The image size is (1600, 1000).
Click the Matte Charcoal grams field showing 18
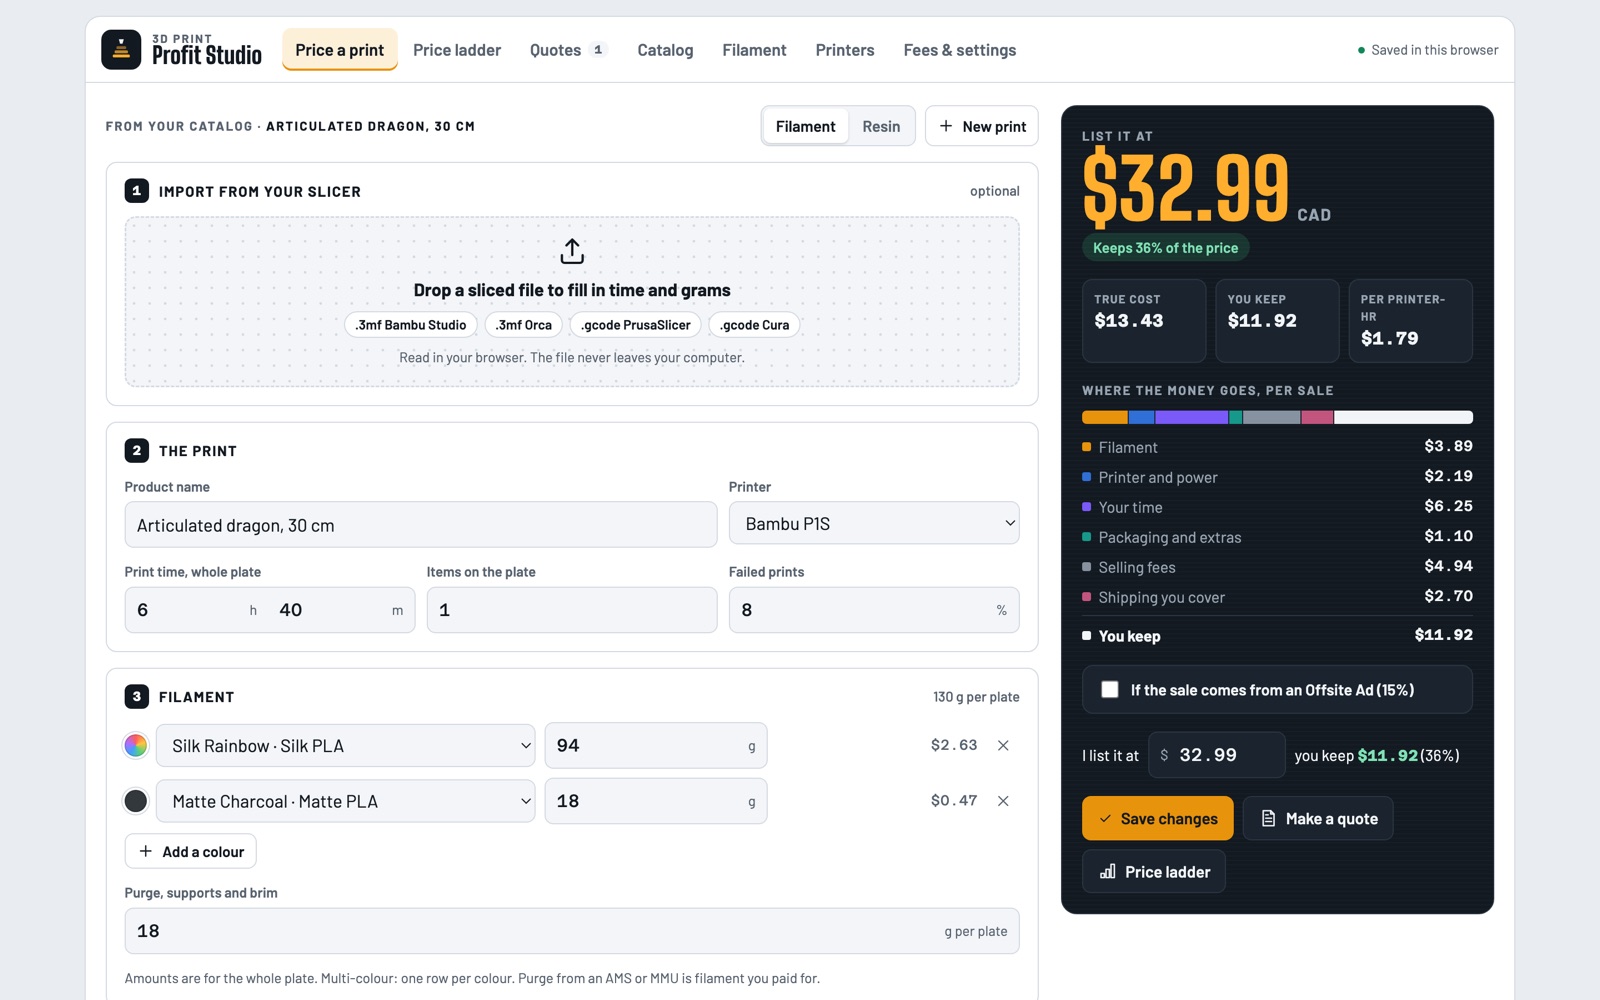pyautogui.click(x=656, y=801)
